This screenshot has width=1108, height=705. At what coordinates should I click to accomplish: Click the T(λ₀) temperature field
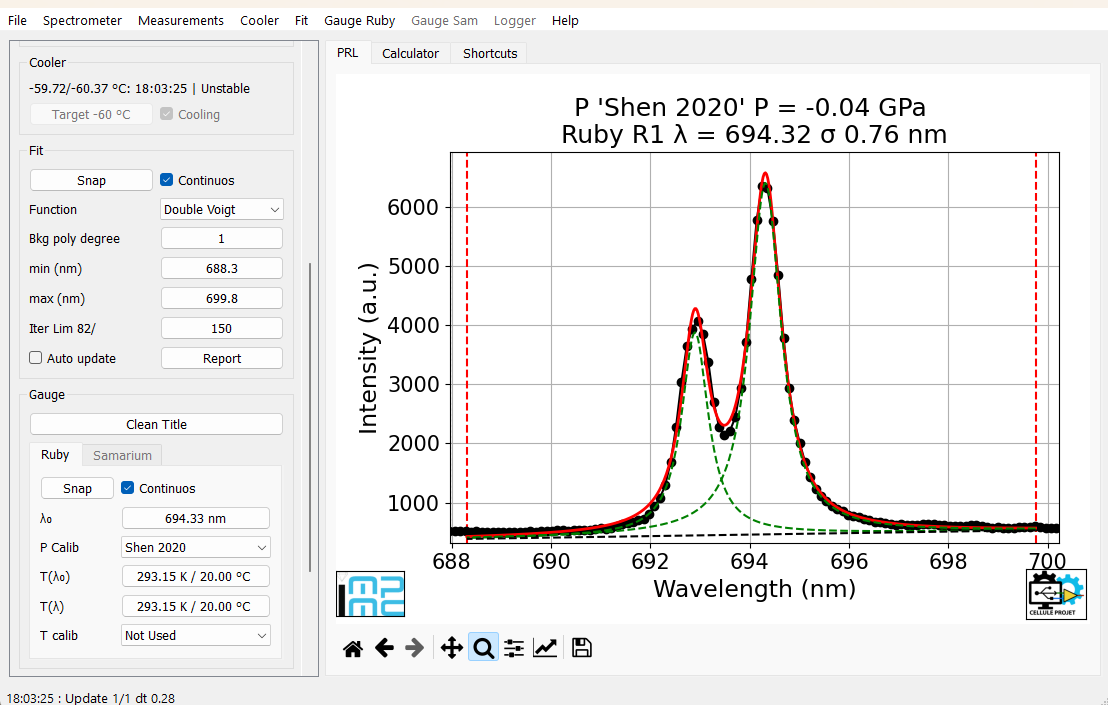pyautogui.click(x=196, y=576)
